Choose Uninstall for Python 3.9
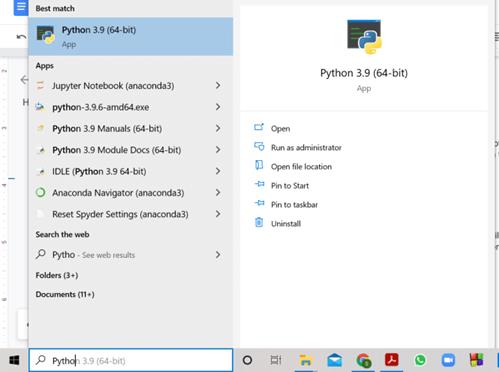Viewport: 499px width, 372px height. click(x=286, y=224)
